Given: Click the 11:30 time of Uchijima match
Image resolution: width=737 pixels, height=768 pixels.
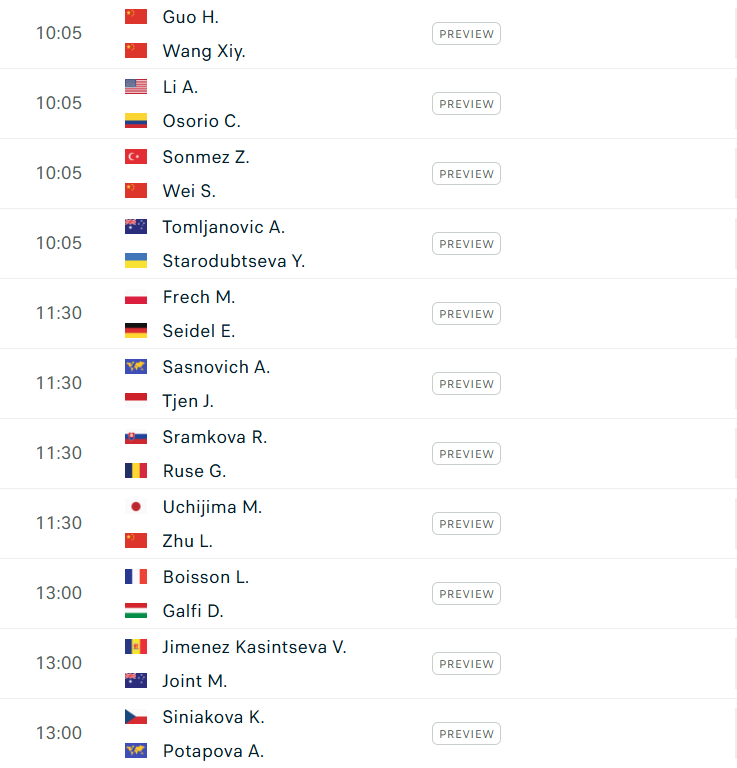Looking at the screenshot, I should 59,523.
